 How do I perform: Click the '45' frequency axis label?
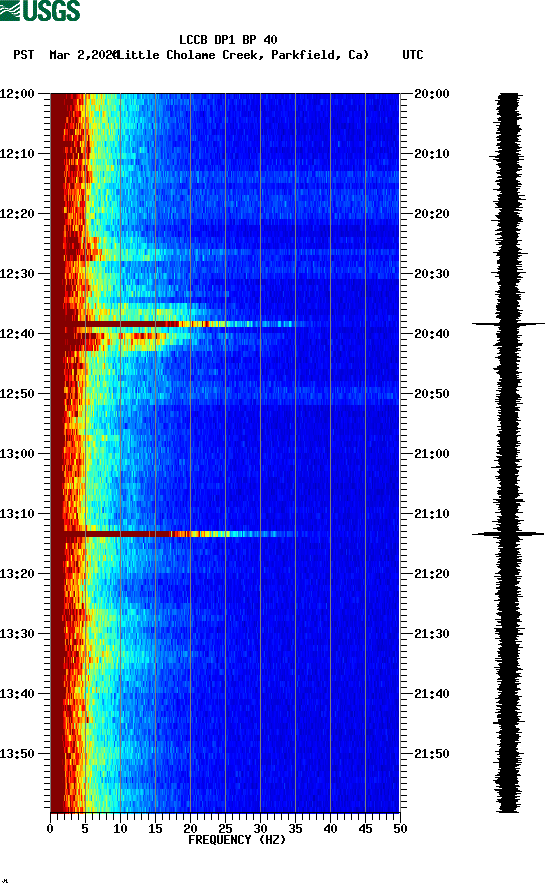point(365,829)
